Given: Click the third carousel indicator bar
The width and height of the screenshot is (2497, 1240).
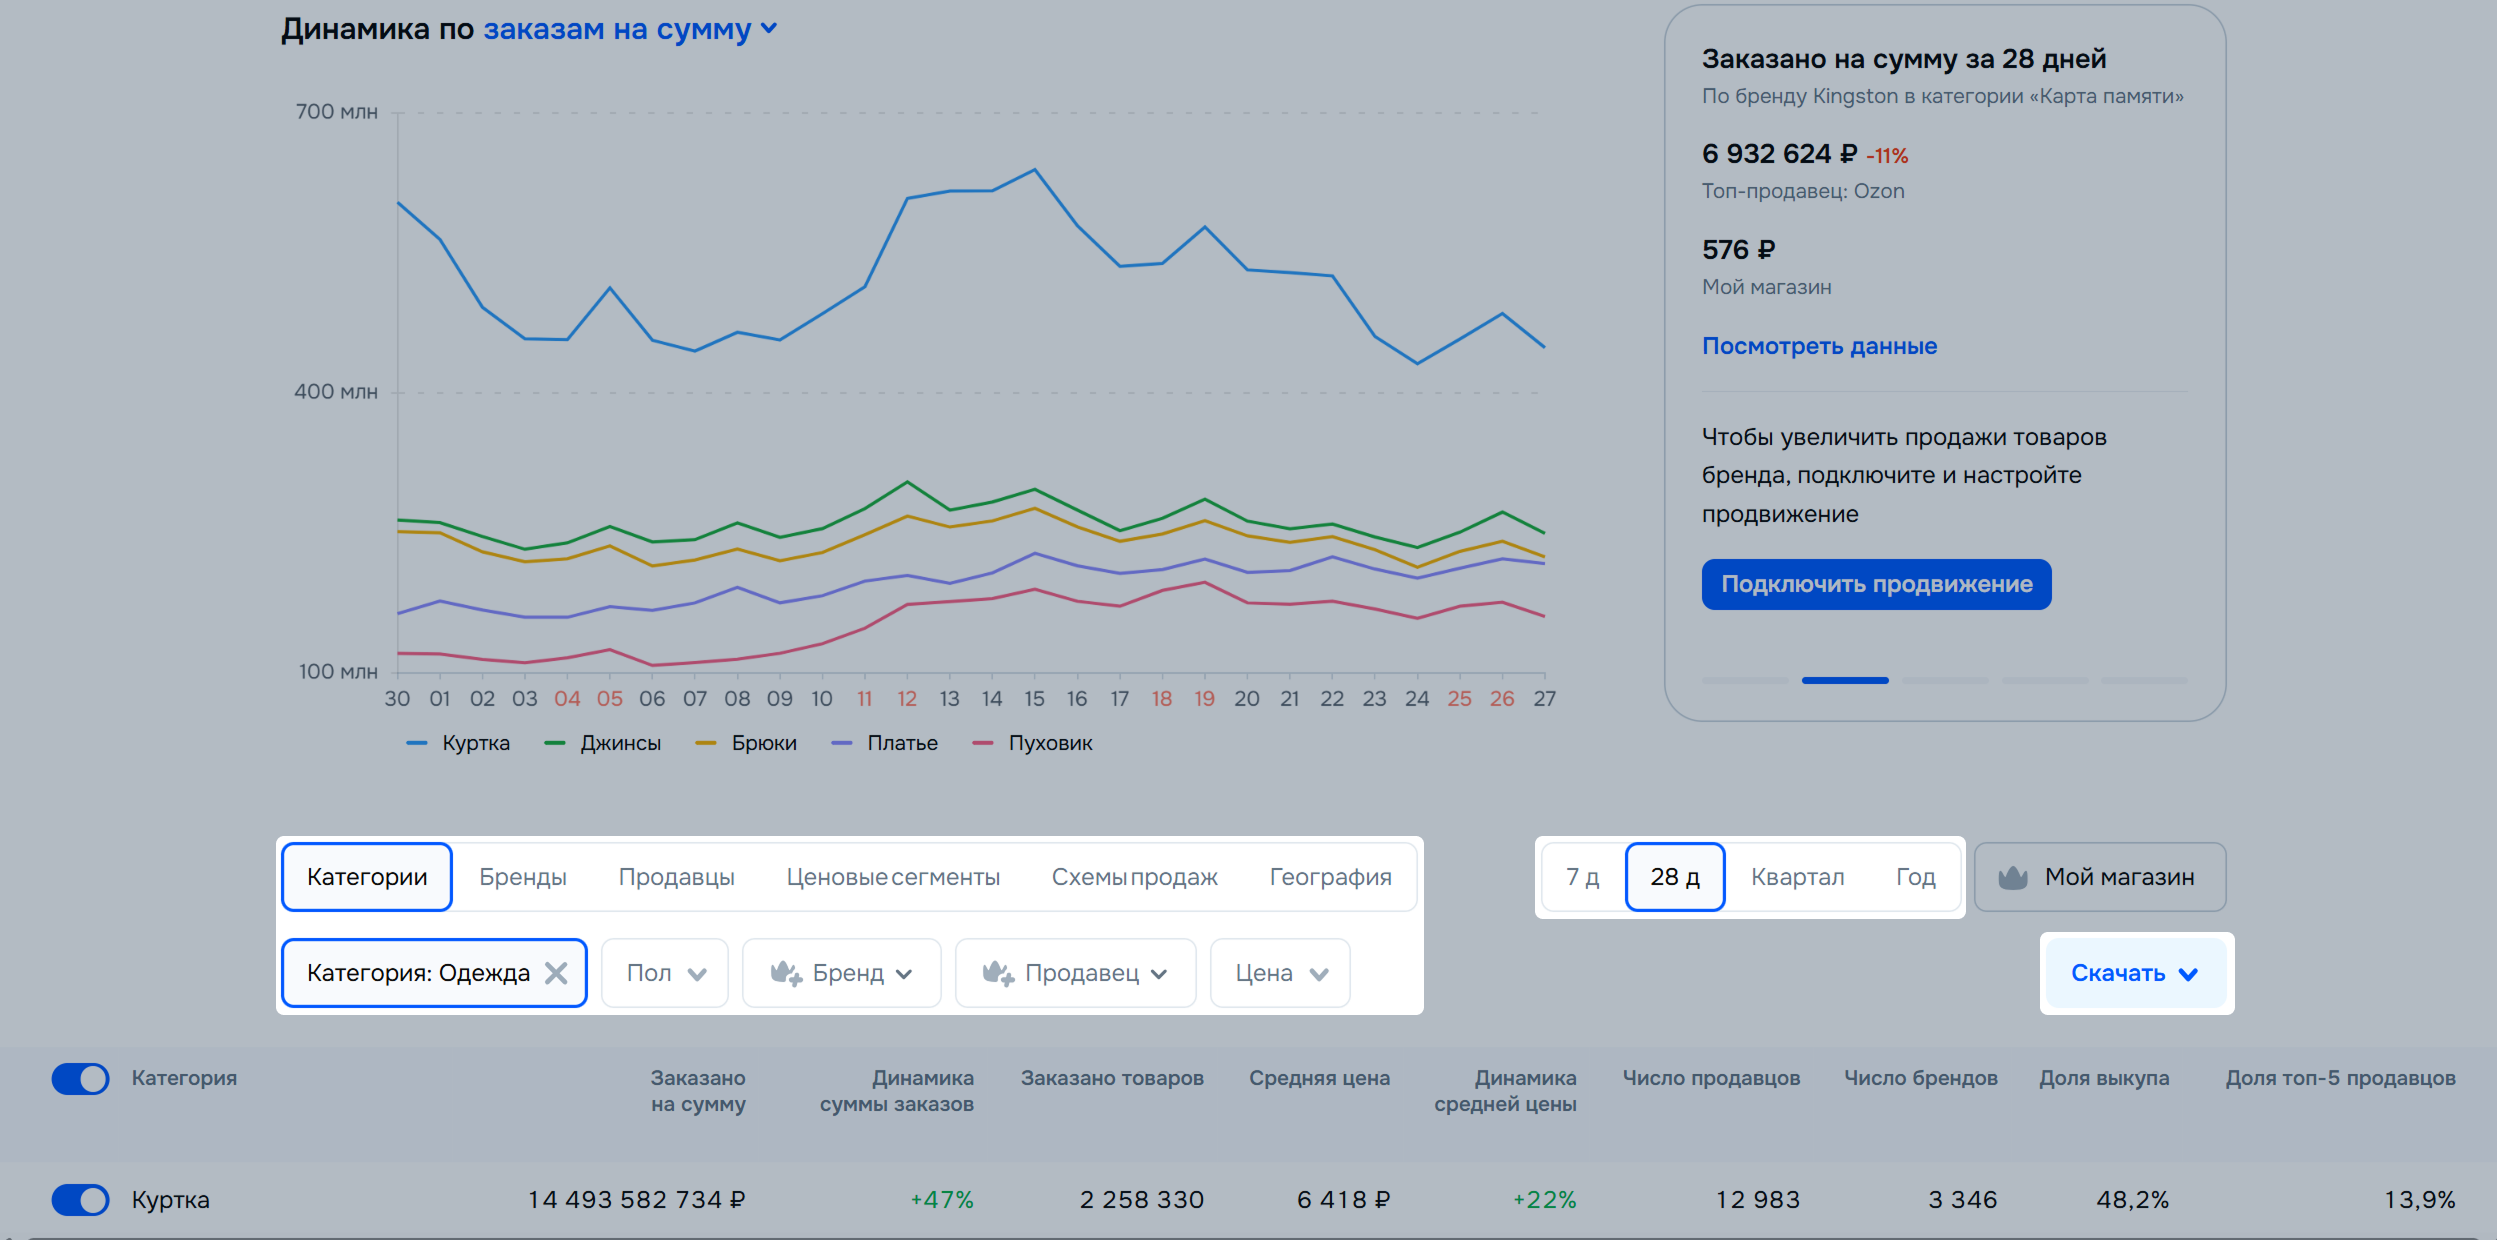Looking at the screenshot, I should coord(1944,680).
